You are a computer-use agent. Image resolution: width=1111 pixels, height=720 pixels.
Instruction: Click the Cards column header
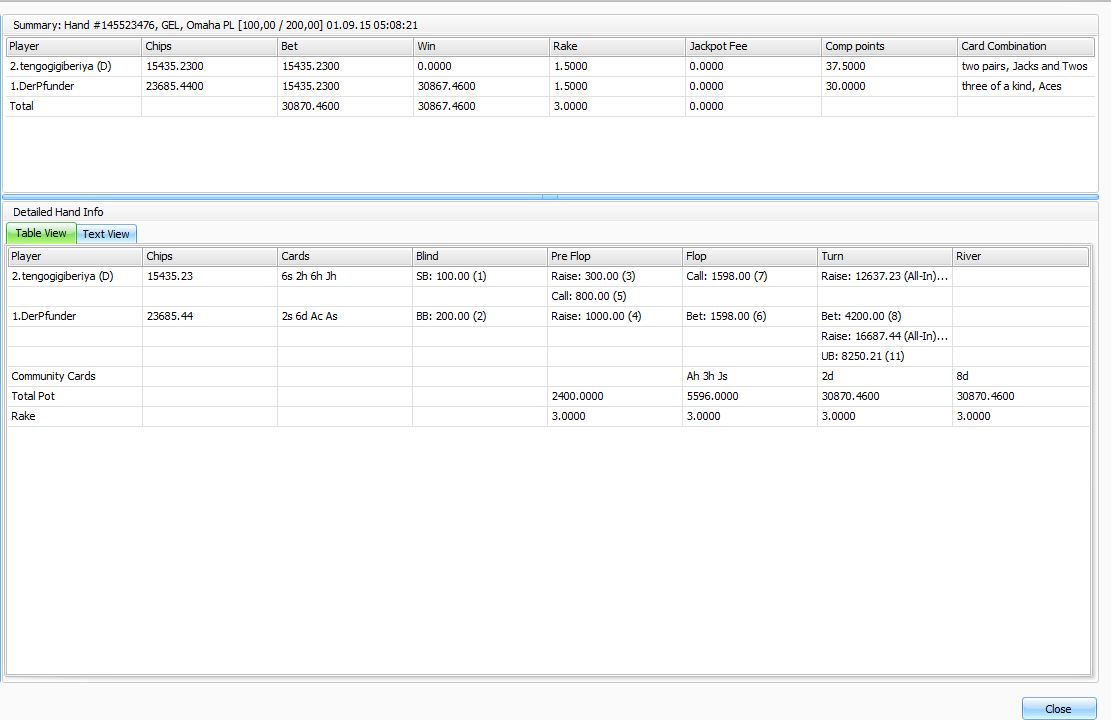345,257
